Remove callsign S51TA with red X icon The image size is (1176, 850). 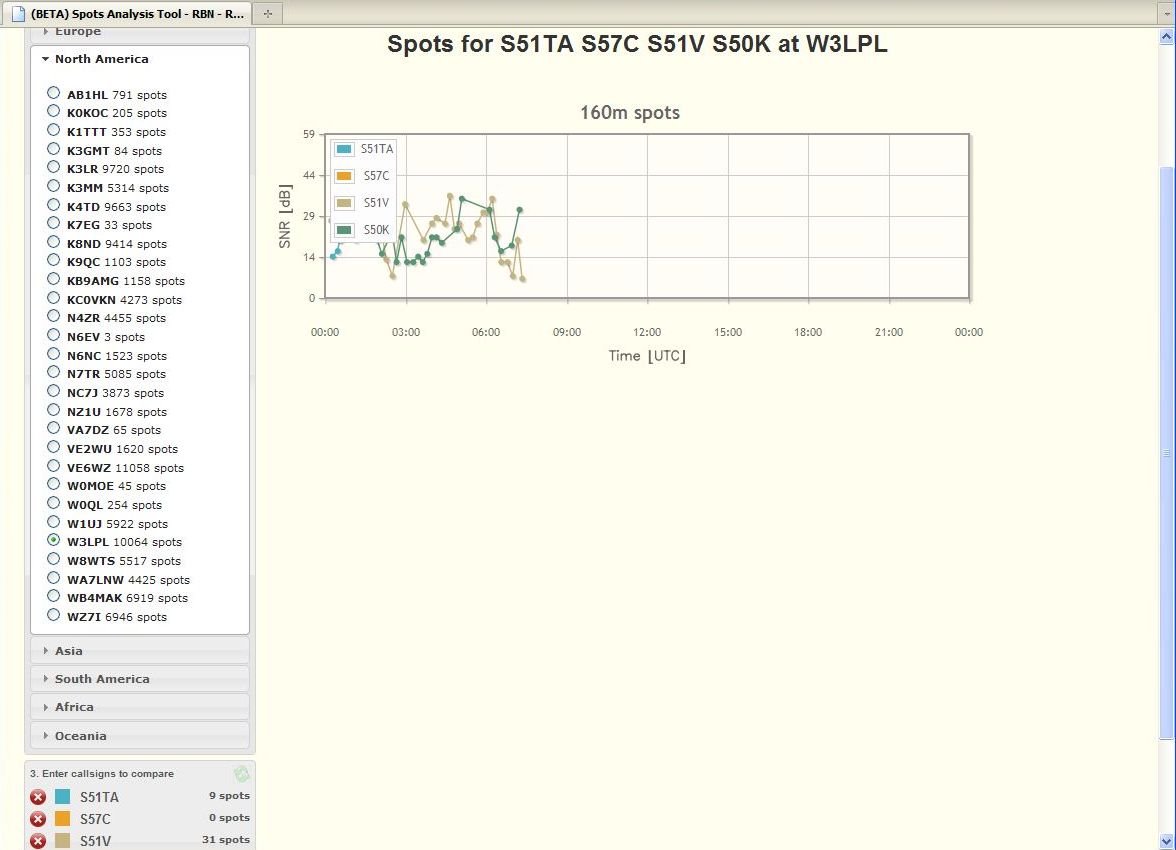coord(38,797)
